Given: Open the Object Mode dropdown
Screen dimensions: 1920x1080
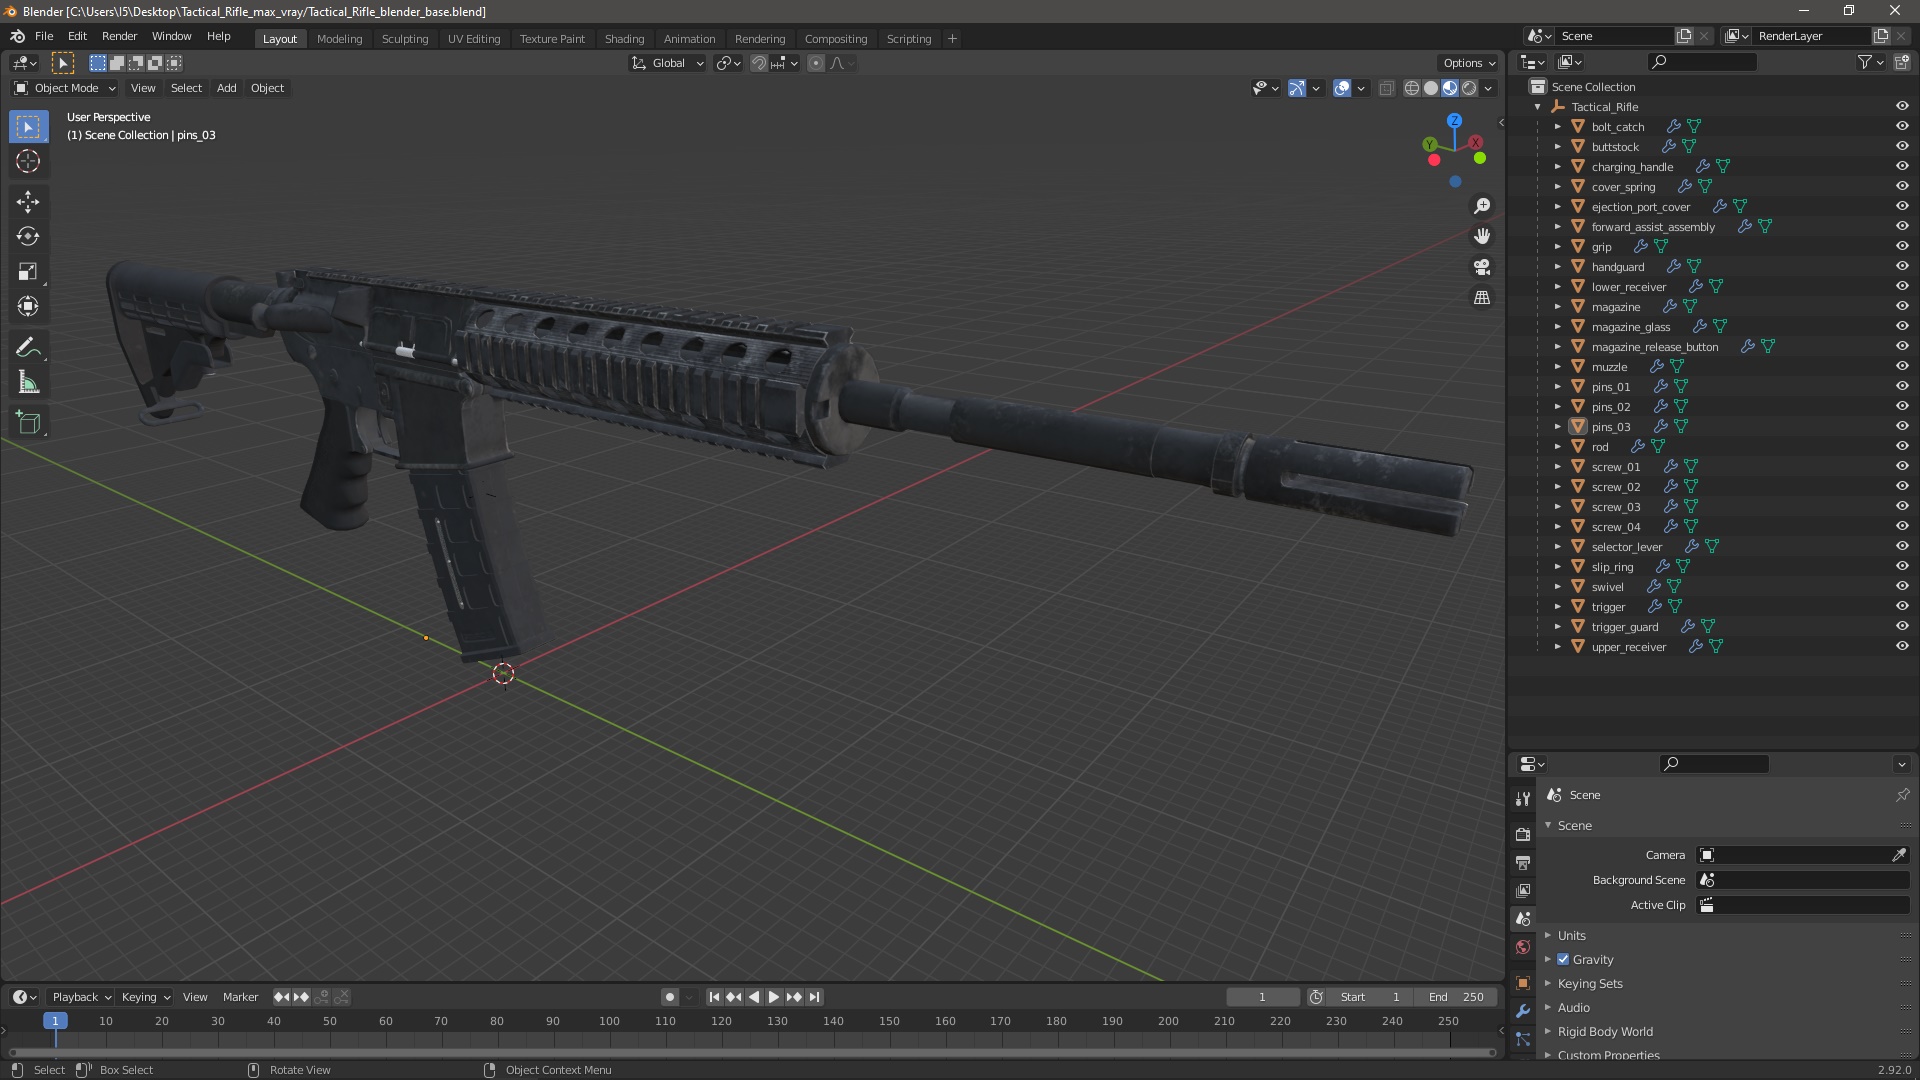Looking at the screenshot, I should click(x=65, y=88).
